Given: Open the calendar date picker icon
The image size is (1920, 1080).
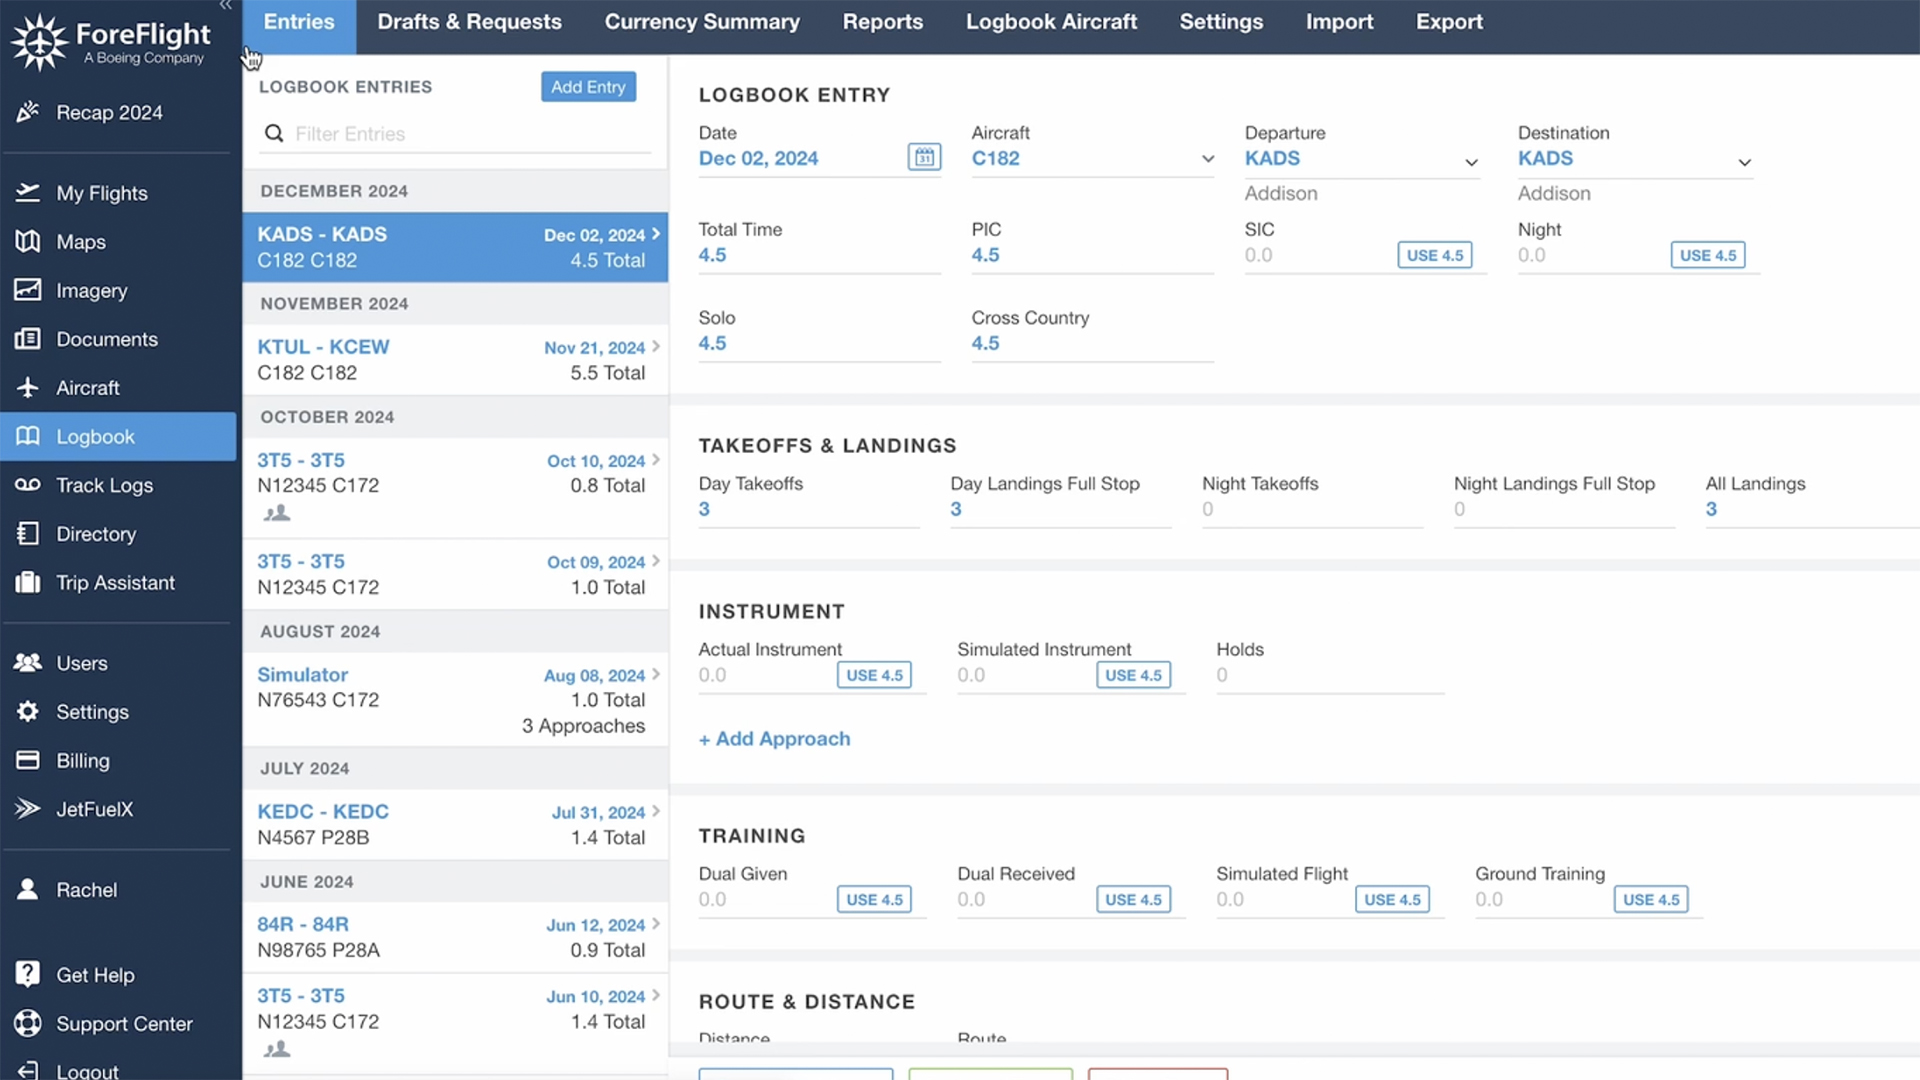Looking at the screenshot, I should point(924,157).
